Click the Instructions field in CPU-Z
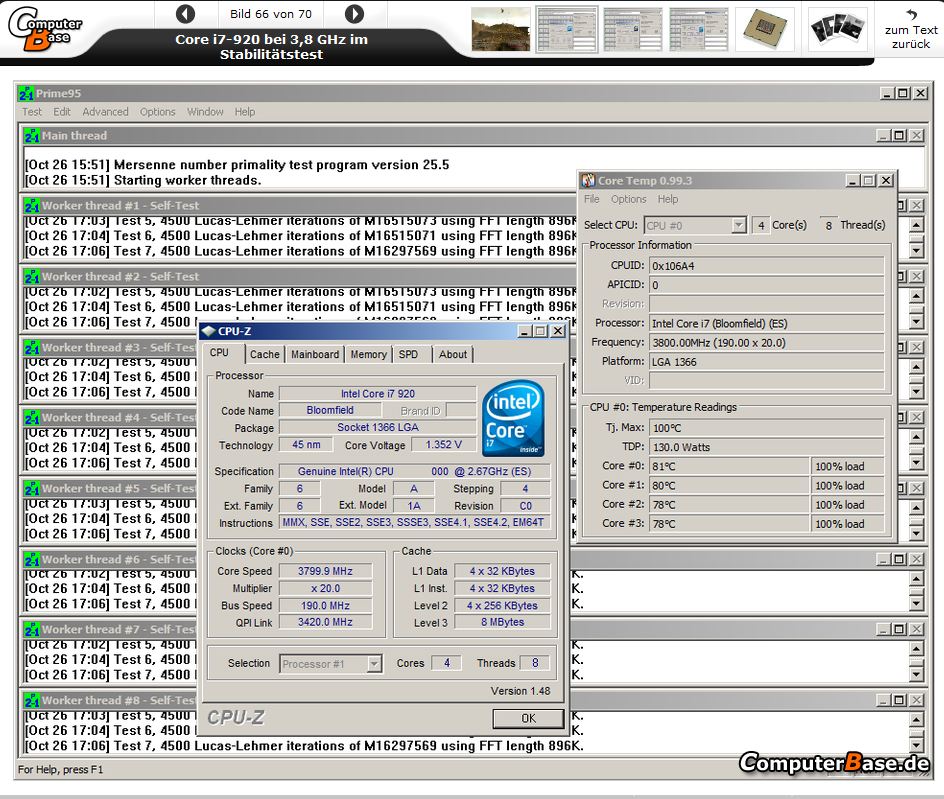Screen dimensions: 944x799 [x=414, y=523]
